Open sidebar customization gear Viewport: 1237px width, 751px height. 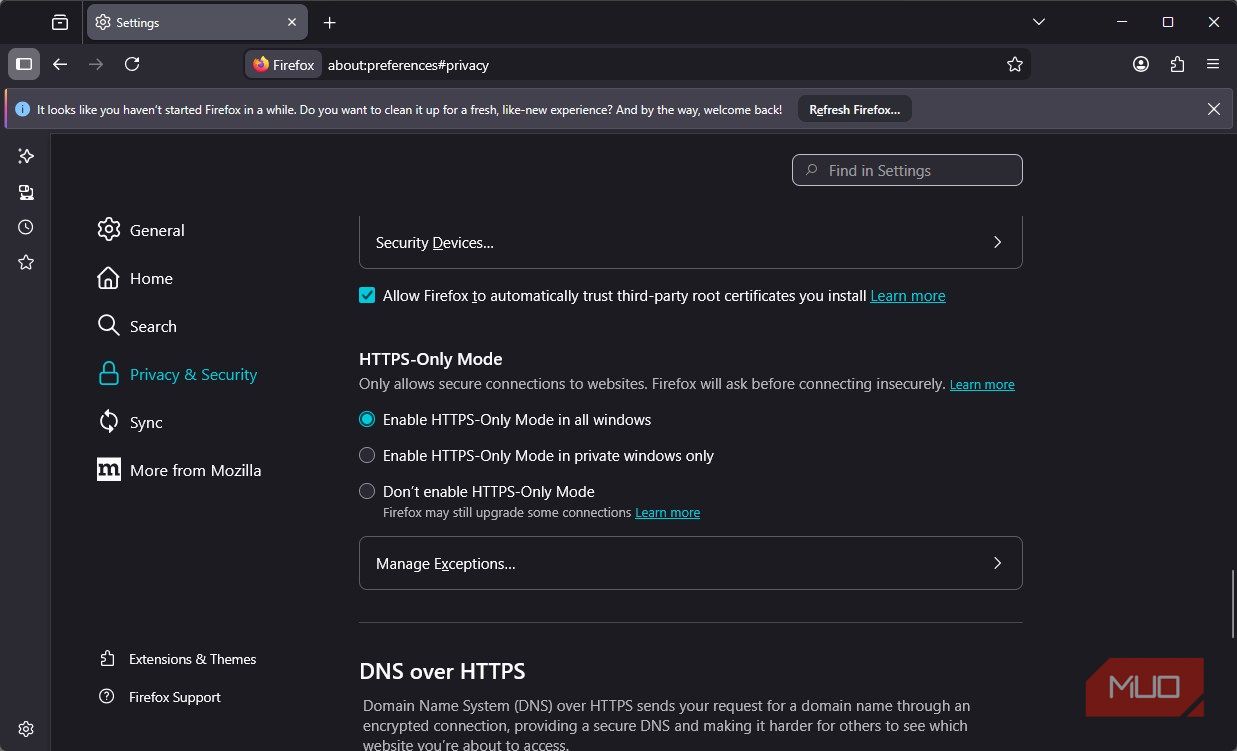click(26, 729)
